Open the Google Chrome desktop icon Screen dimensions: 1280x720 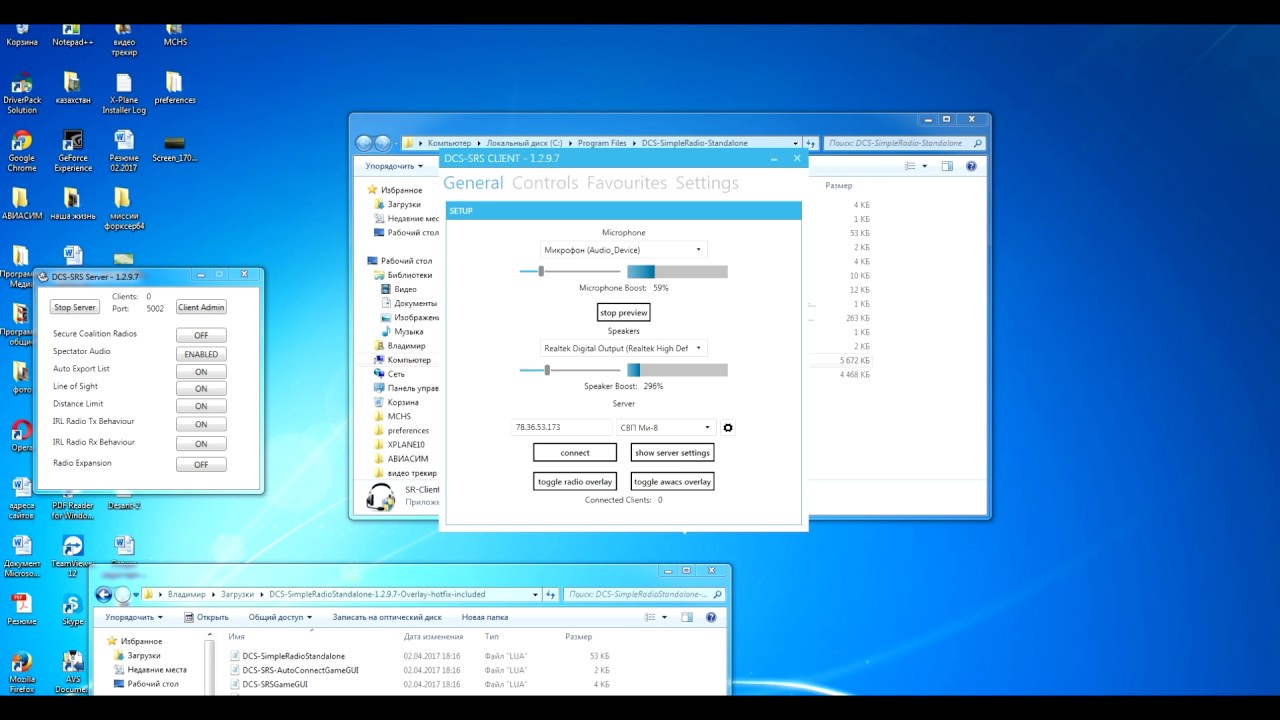(21, 150)
